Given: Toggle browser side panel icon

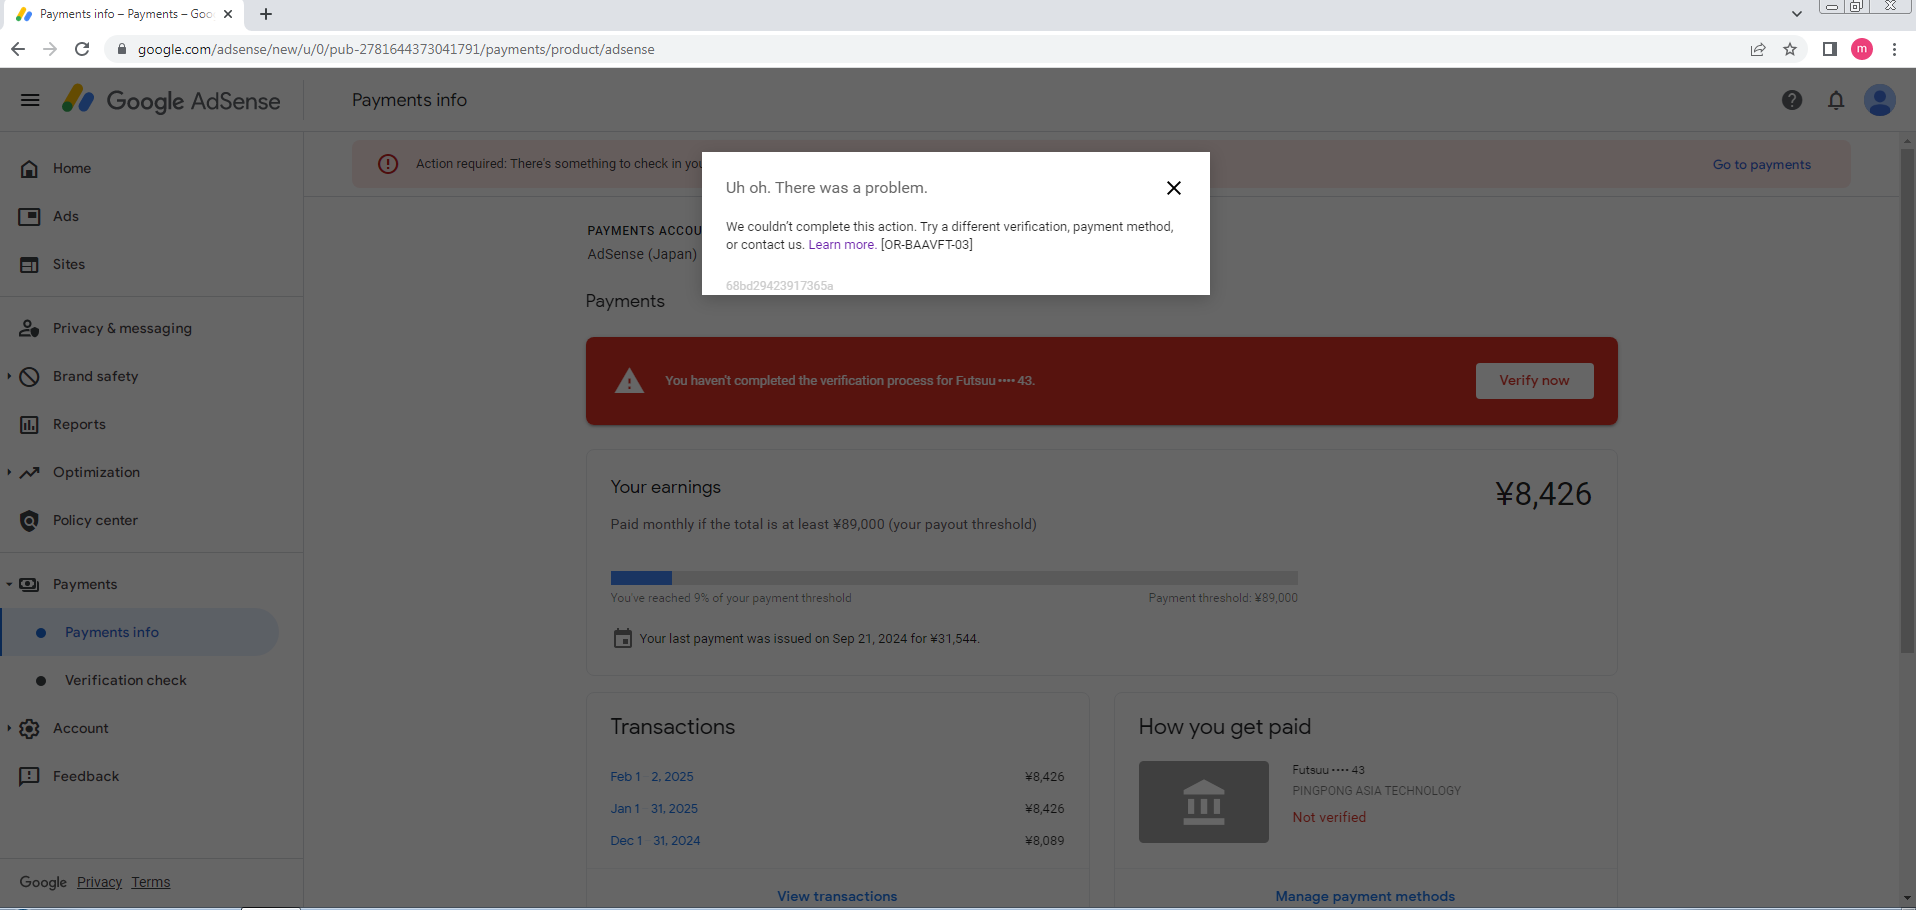Looking at the screenshot, I should (x=1830, y=49).
